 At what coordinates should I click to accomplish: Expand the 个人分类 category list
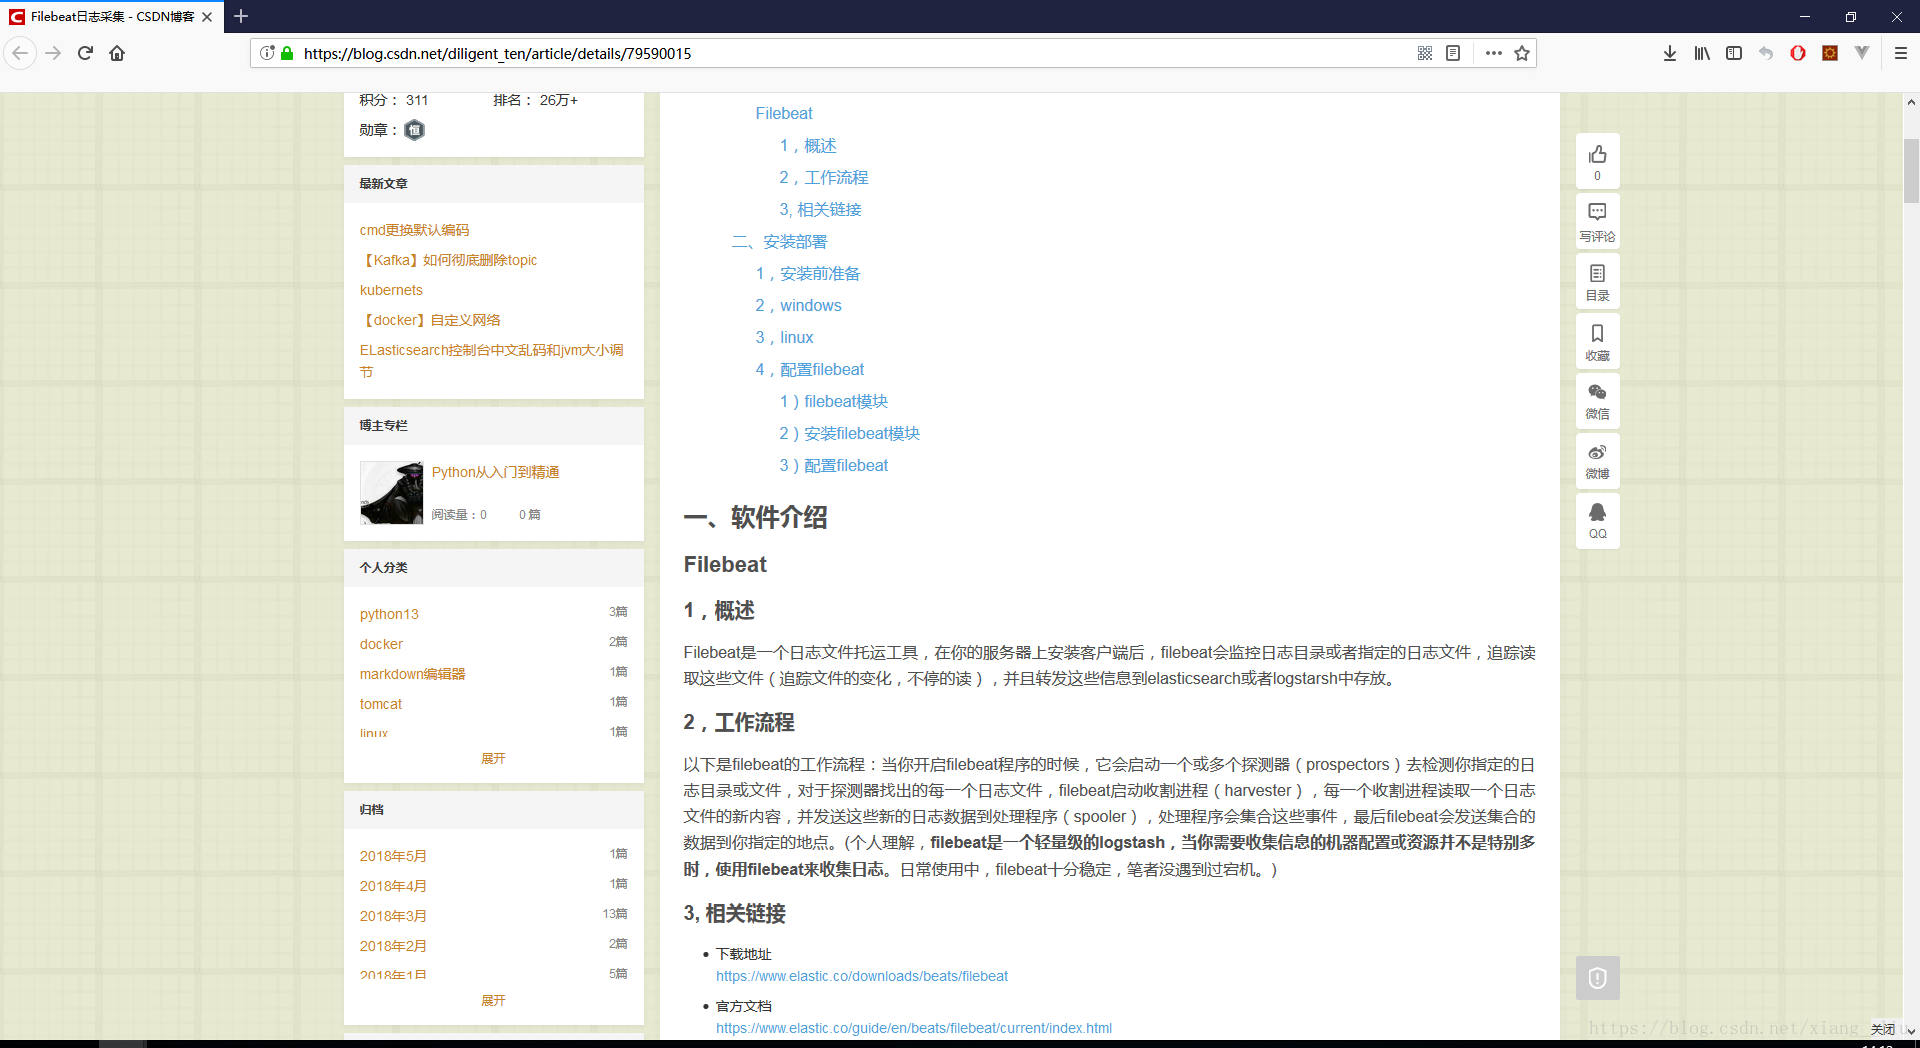[x=493, y=759]
